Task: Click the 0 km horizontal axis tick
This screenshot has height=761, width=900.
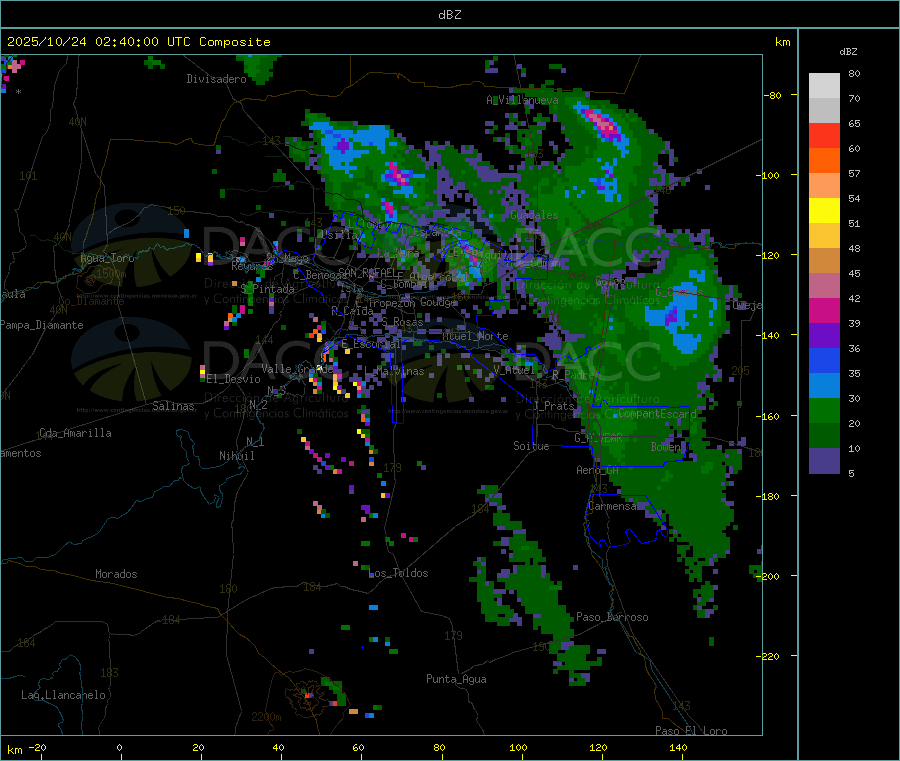Action: (119, 747)
